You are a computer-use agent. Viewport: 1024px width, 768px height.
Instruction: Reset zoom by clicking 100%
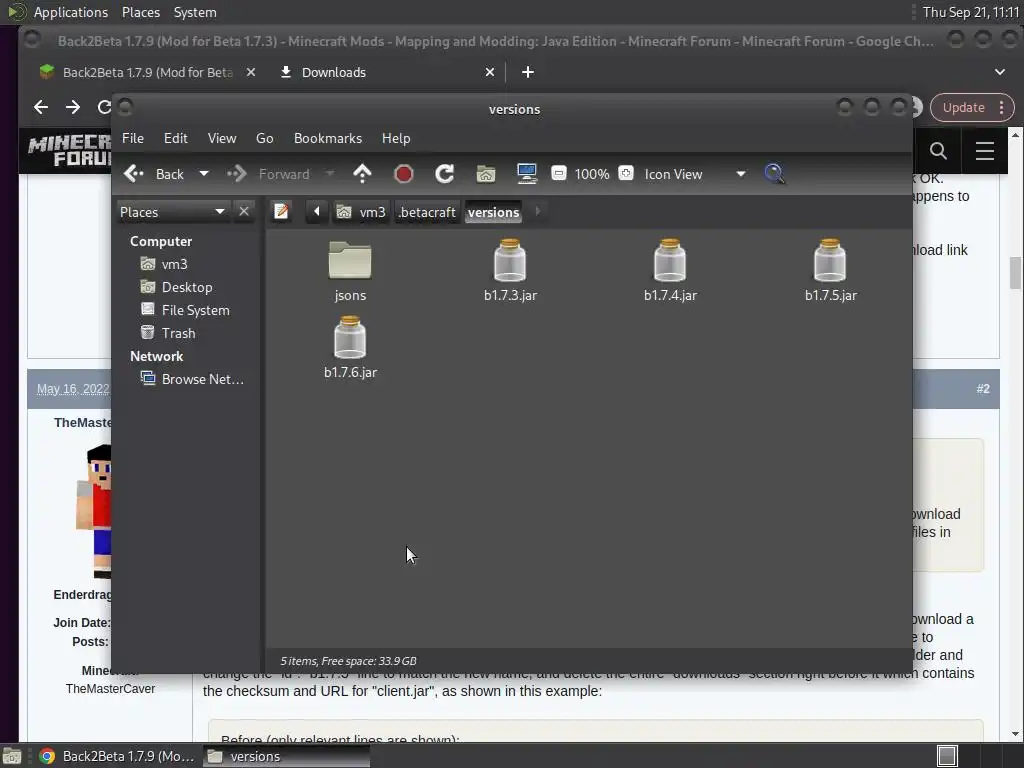(x=592, y=174)
